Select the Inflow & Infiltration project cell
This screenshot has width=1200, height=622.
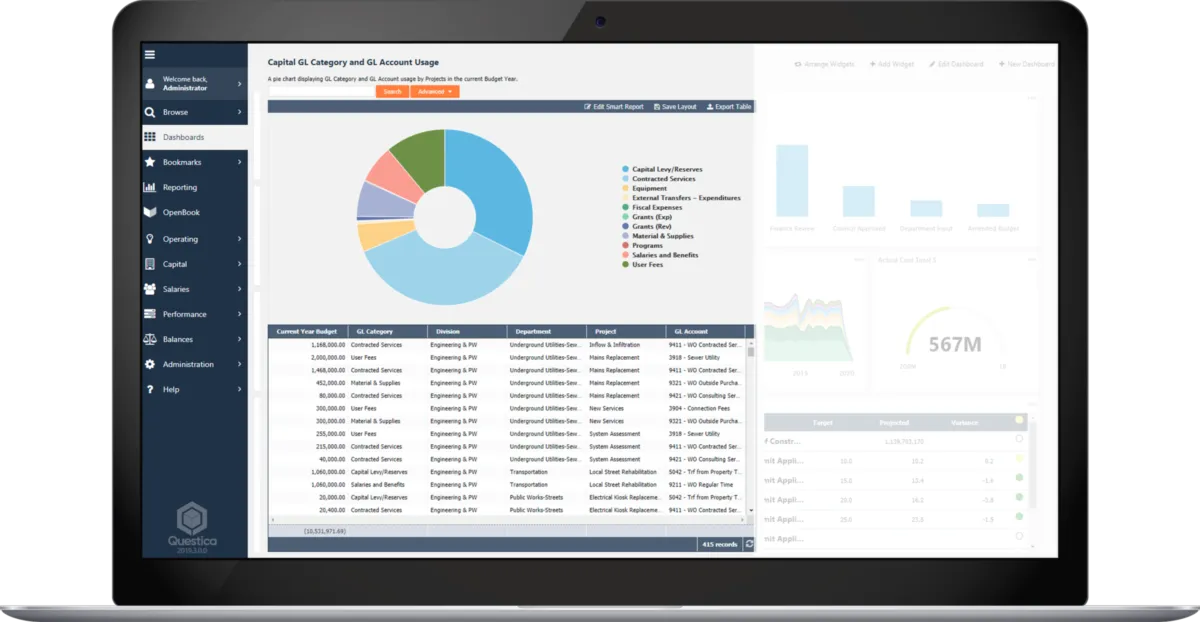point(626,345)
